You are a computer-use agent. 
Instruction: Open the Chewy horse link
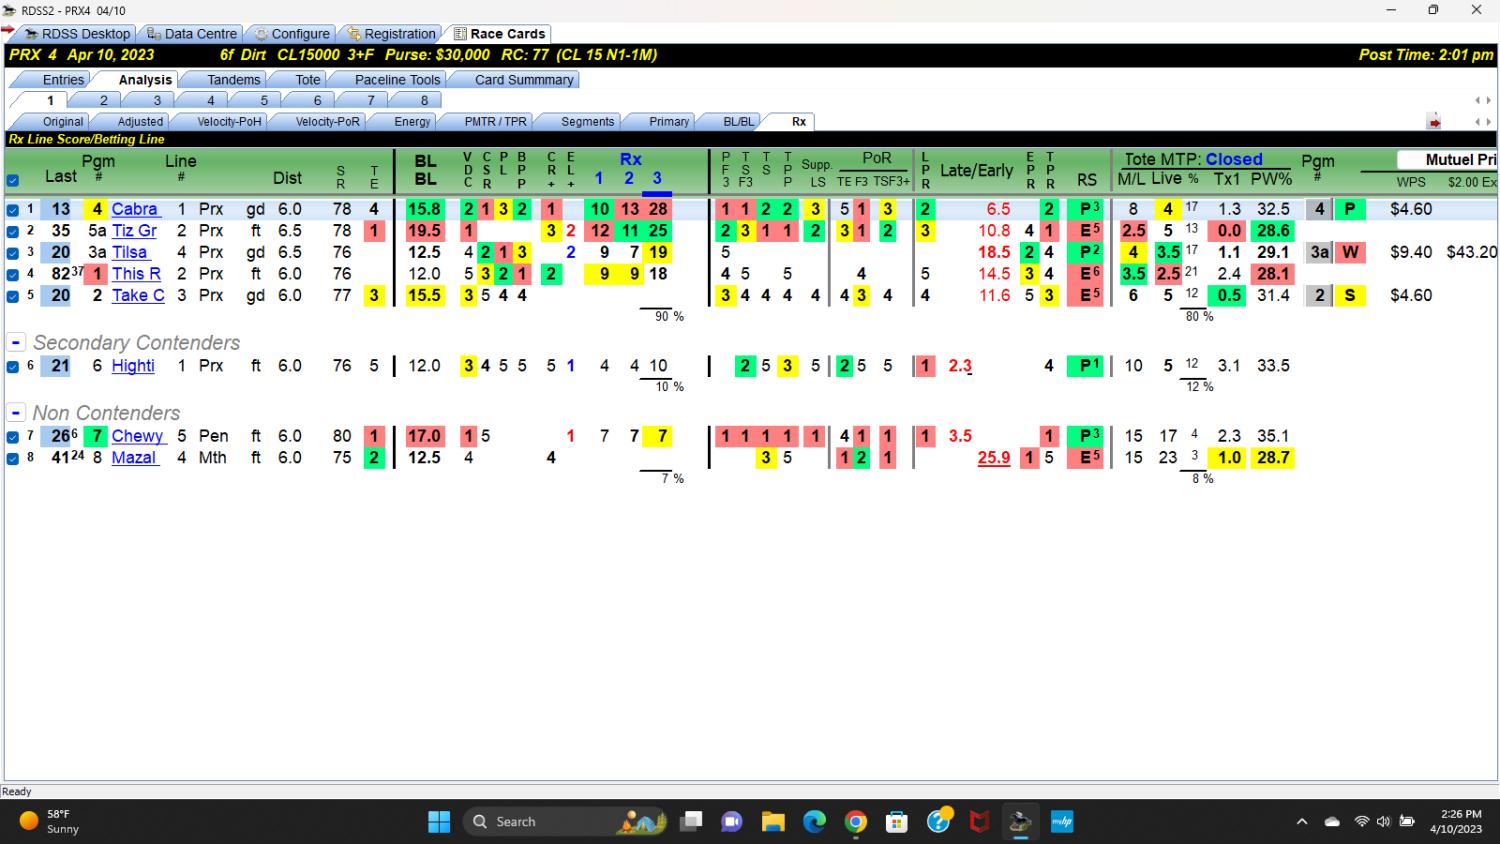pos(138,436)
